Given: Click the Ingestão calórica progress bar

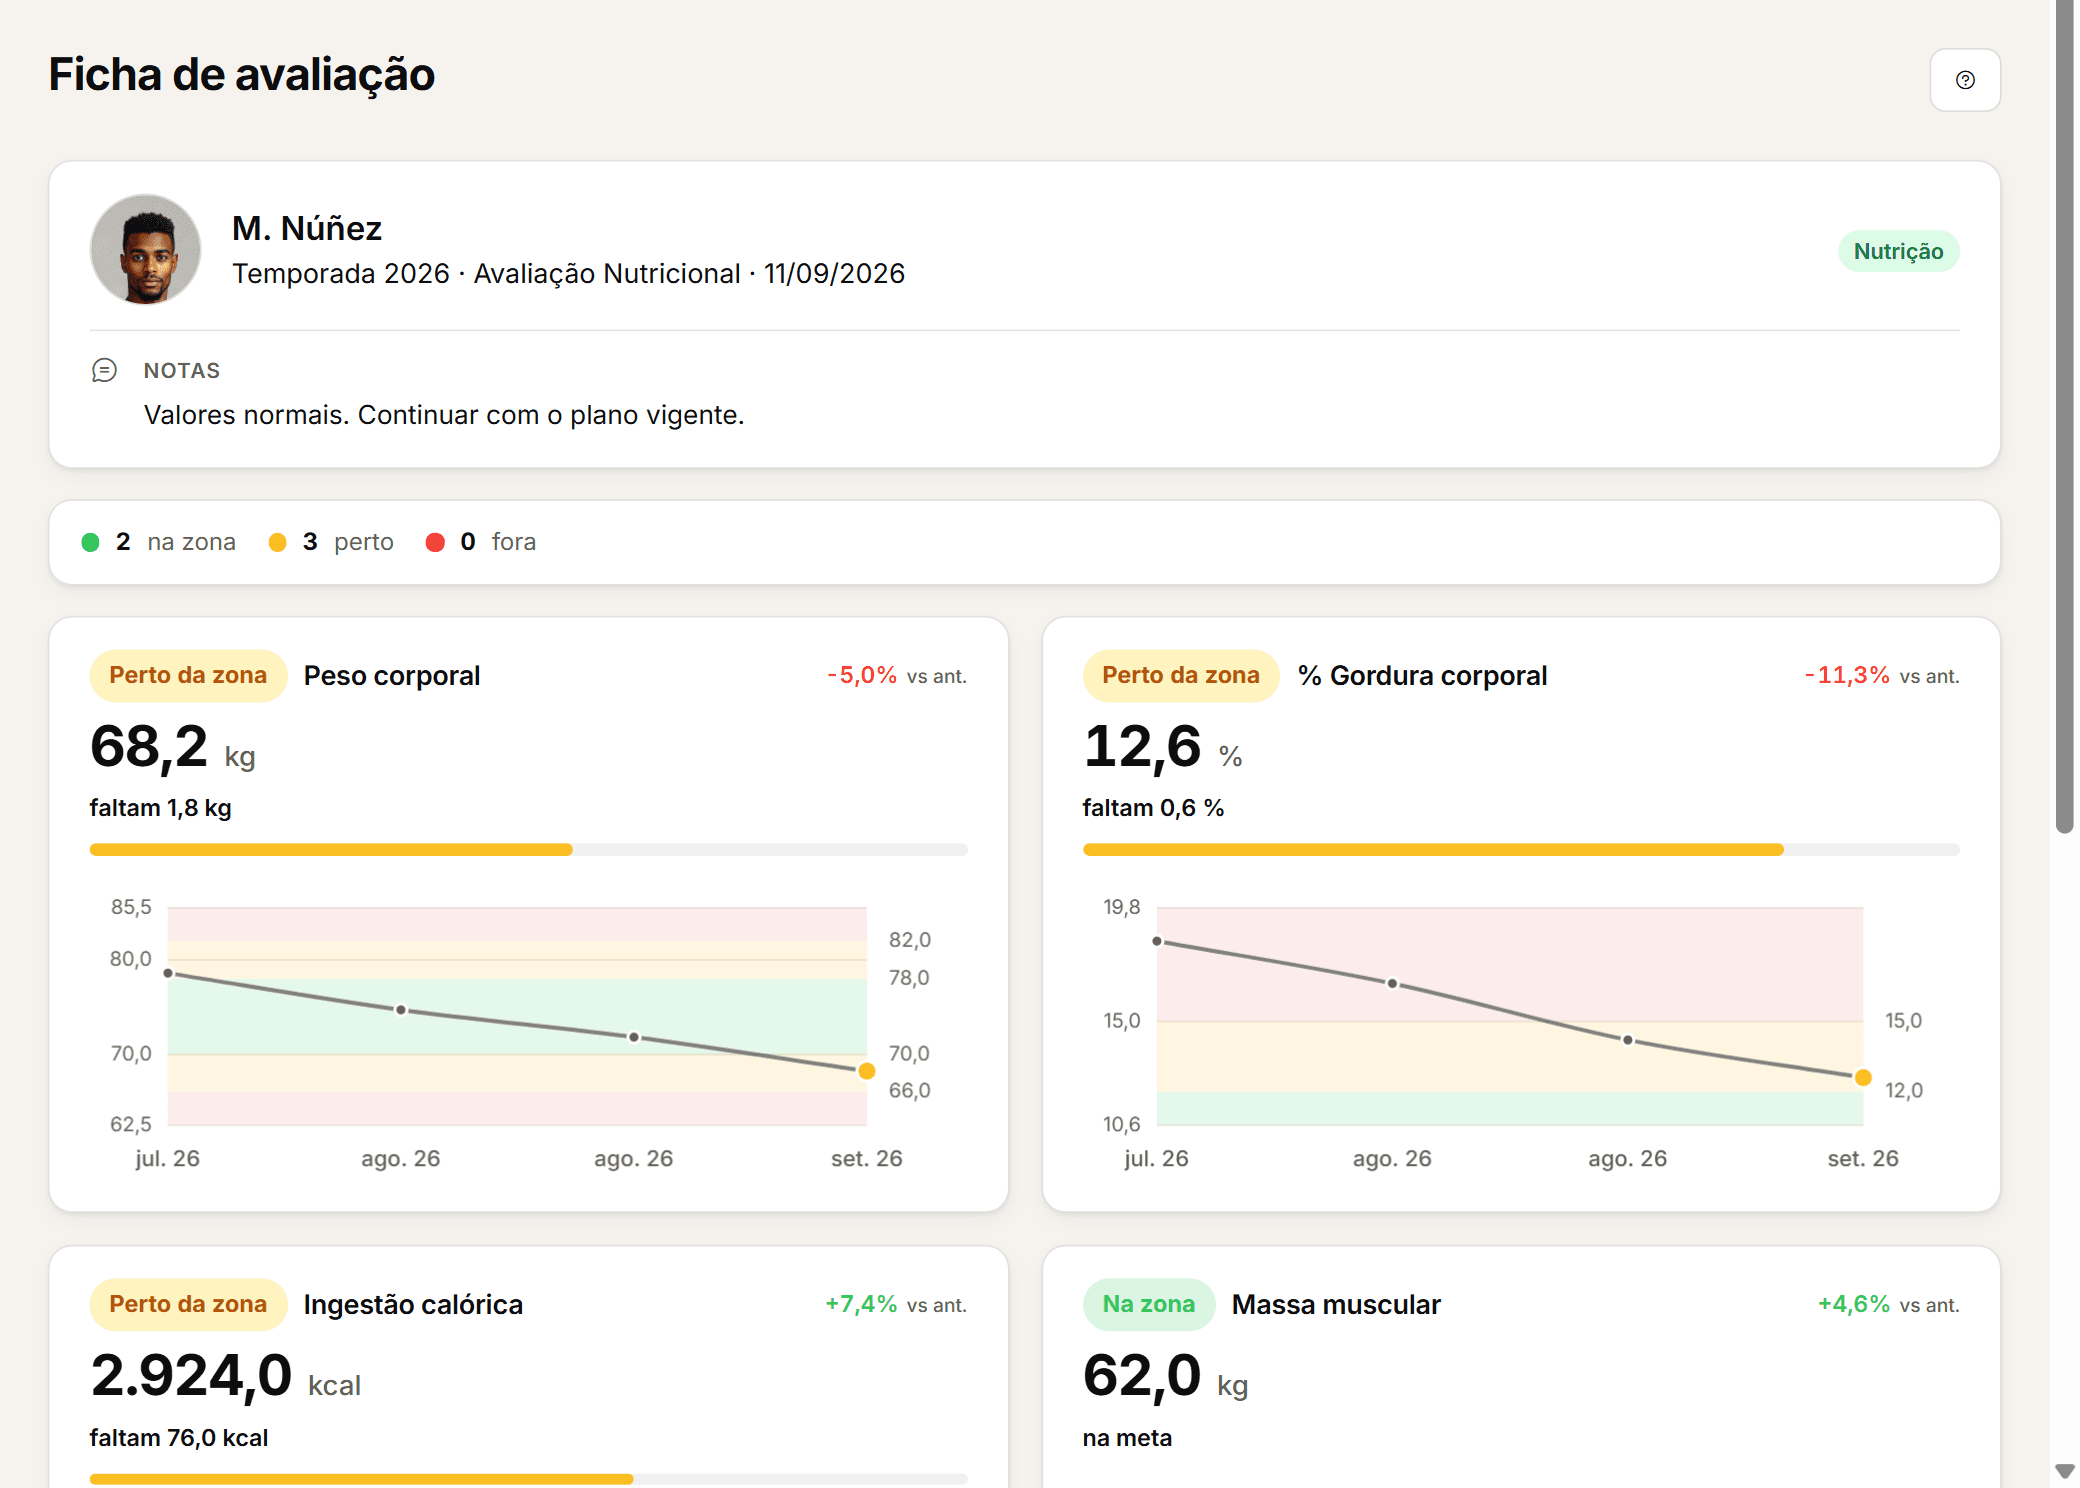Looking at the screenshot, I should 528,1479.
